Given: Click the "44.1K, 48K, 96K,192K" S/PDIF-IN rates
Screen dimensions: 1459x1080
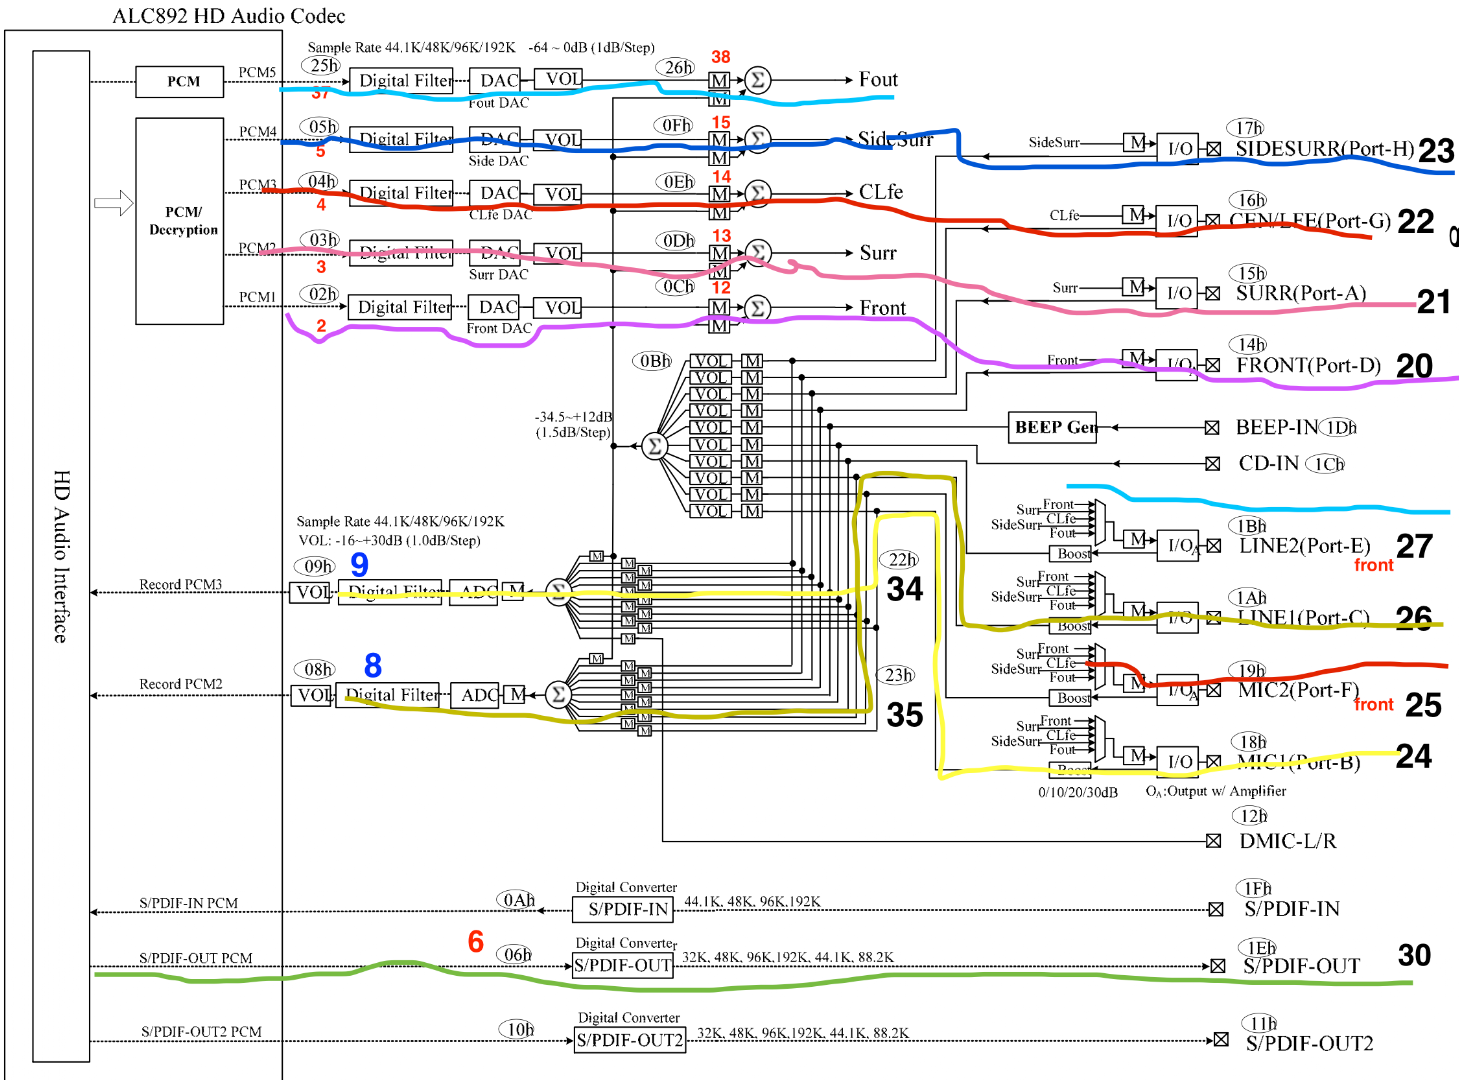Looking at the screenshot, I should tap(752, 902).
